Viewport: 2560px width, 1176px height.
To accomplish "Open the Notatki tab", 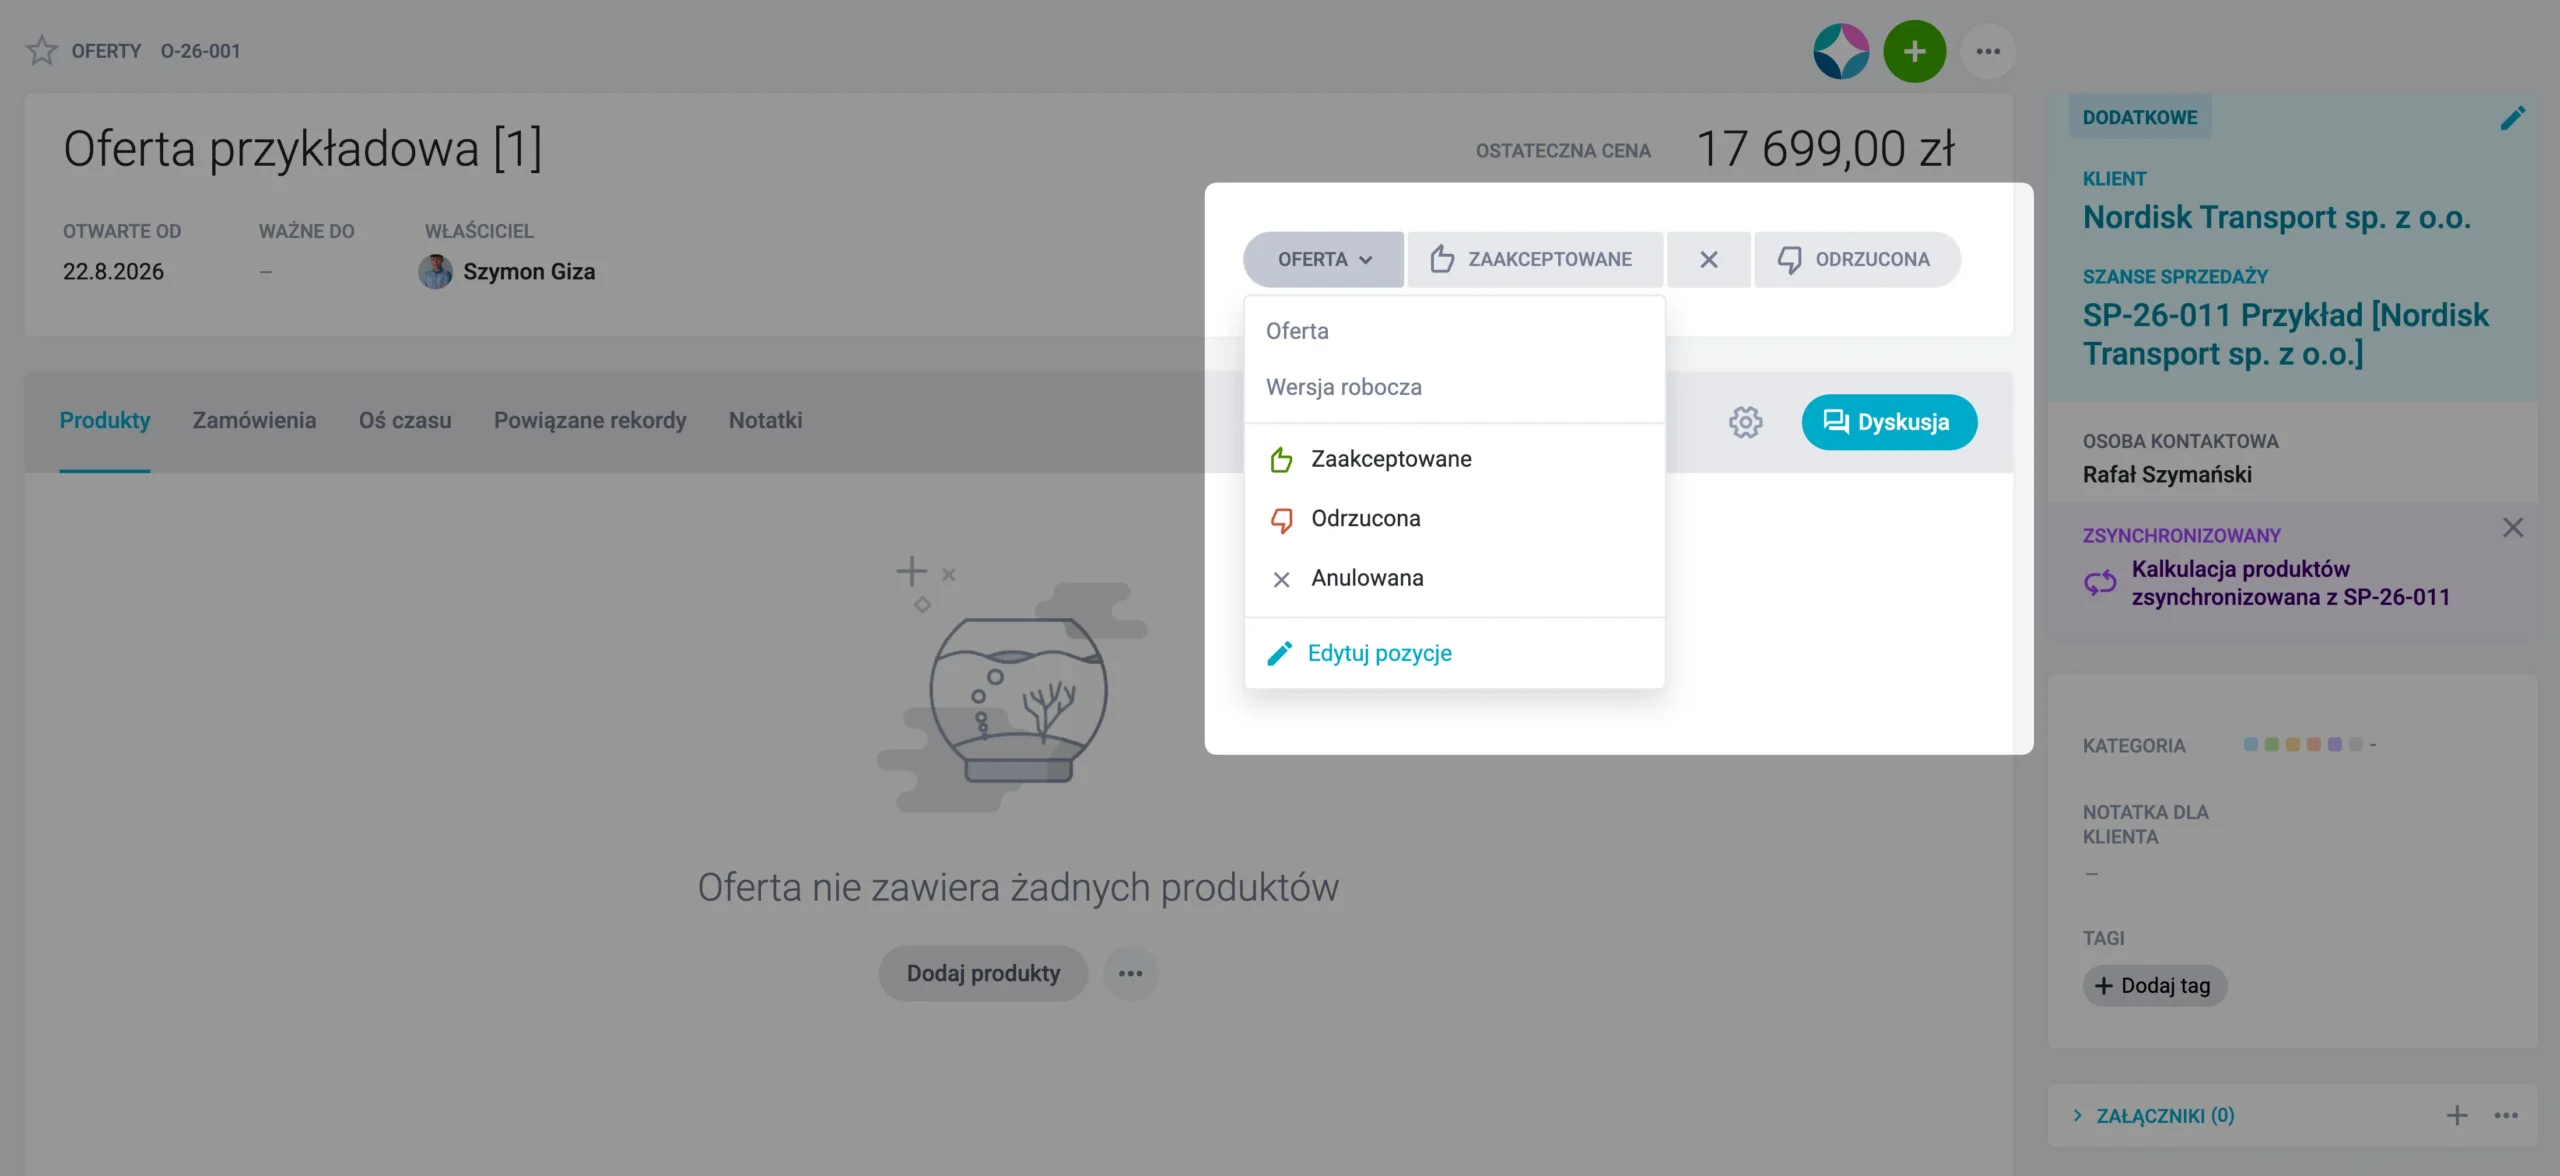I will (x=765, y=421).
